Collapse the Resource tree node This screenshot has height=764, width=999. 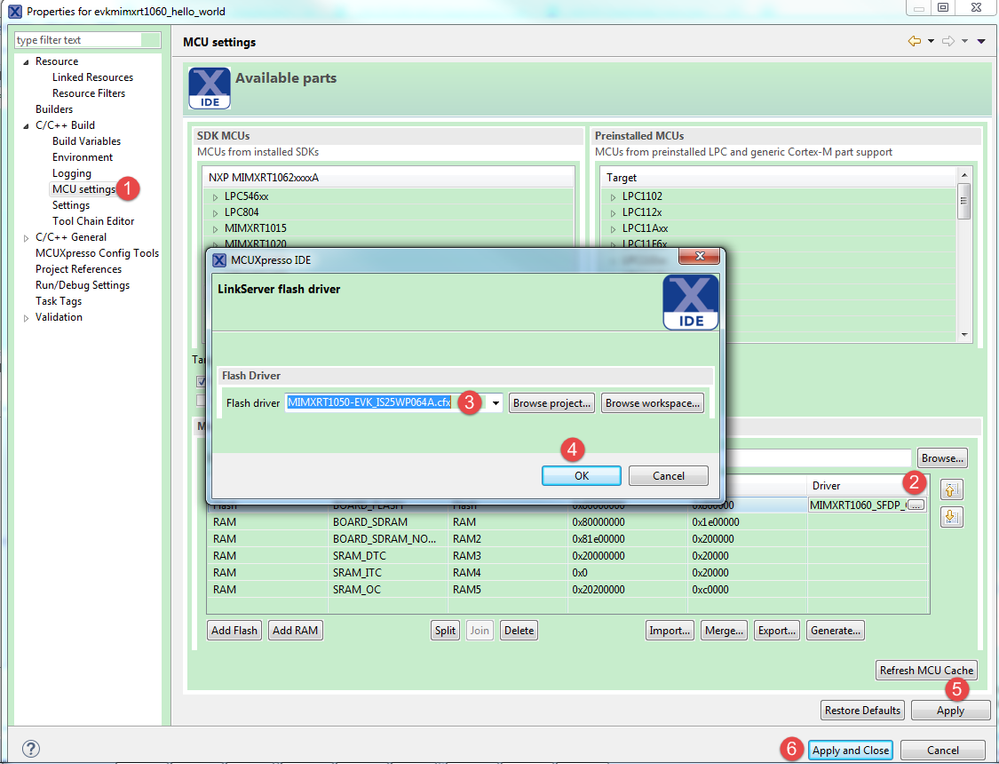26,62
